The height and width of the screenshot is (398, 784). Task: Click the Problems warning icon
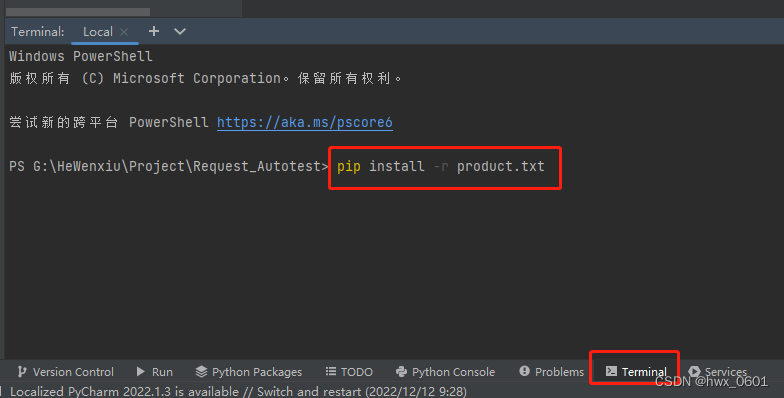coord(524,371)
